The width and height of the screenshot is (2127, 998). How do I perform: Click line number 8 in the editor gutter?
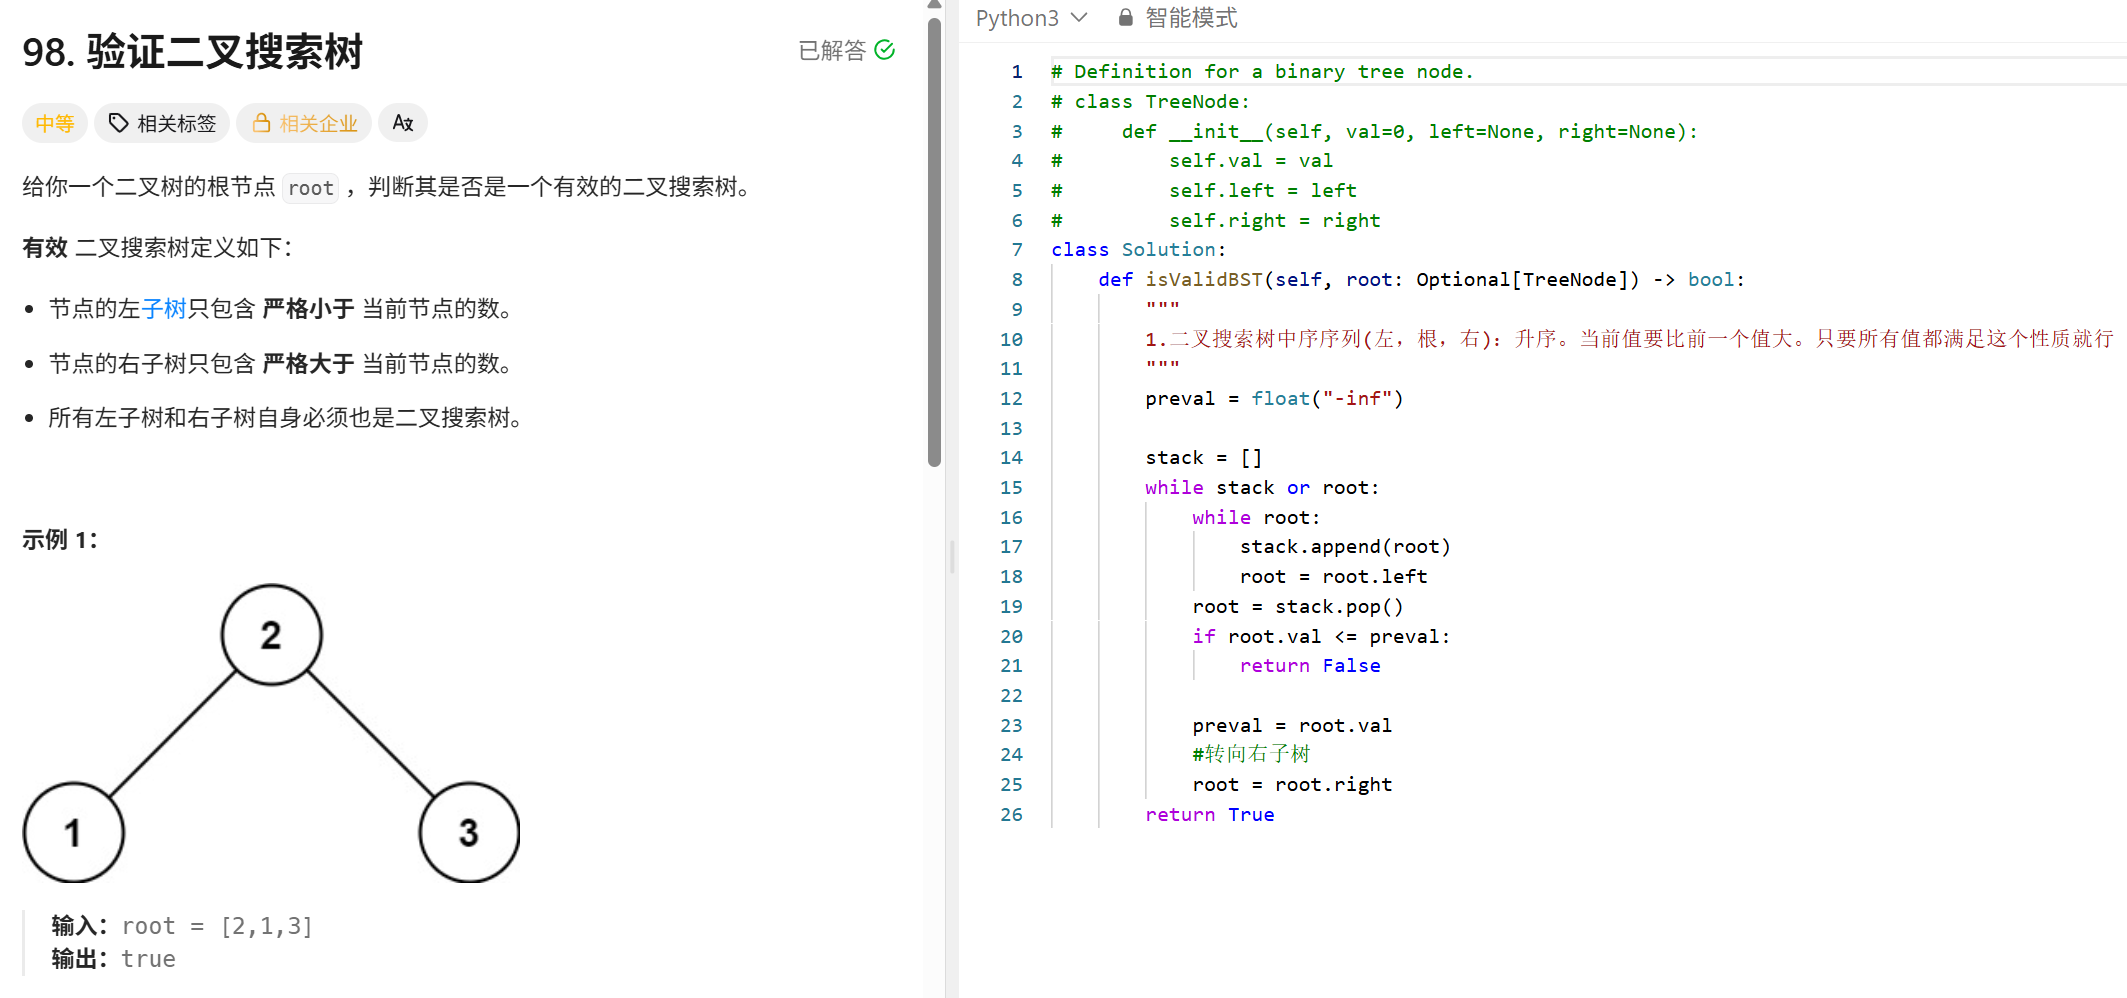(x=1017, y=280)
